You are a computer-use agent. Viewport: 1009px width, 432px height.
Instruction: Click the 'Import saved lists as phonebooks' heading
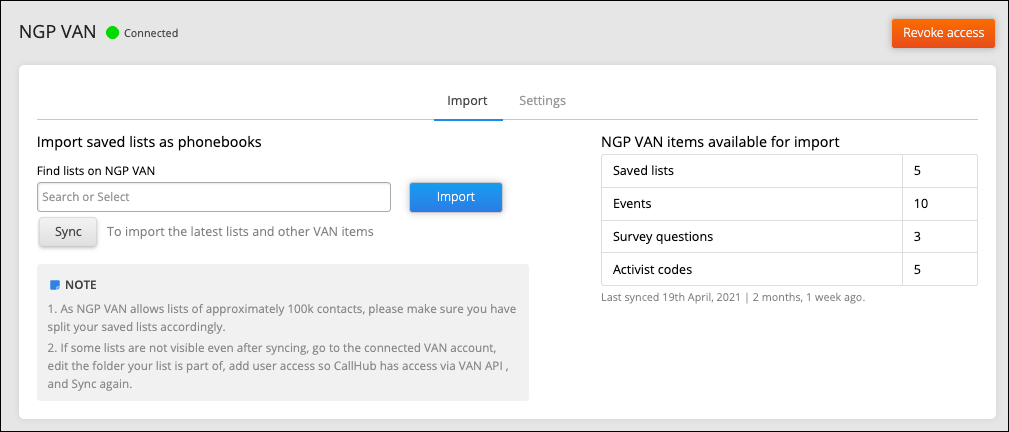(x=149, y=142)
